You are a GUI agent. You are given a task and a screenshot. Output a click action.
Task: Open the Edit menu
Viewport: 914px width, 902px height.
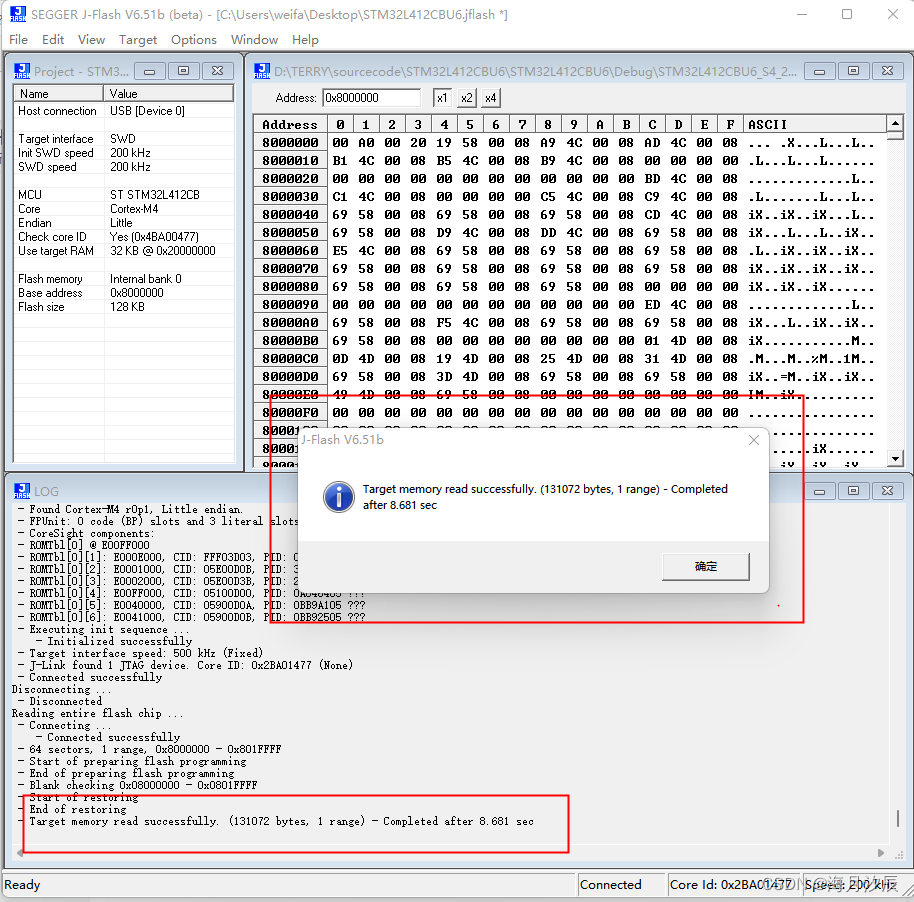point(52,40)
